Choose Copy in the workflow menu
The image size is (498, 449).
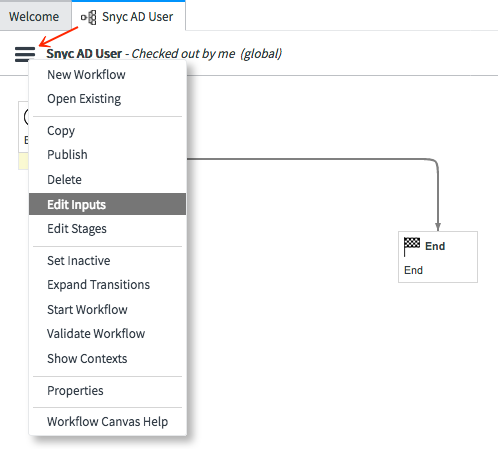107,131
